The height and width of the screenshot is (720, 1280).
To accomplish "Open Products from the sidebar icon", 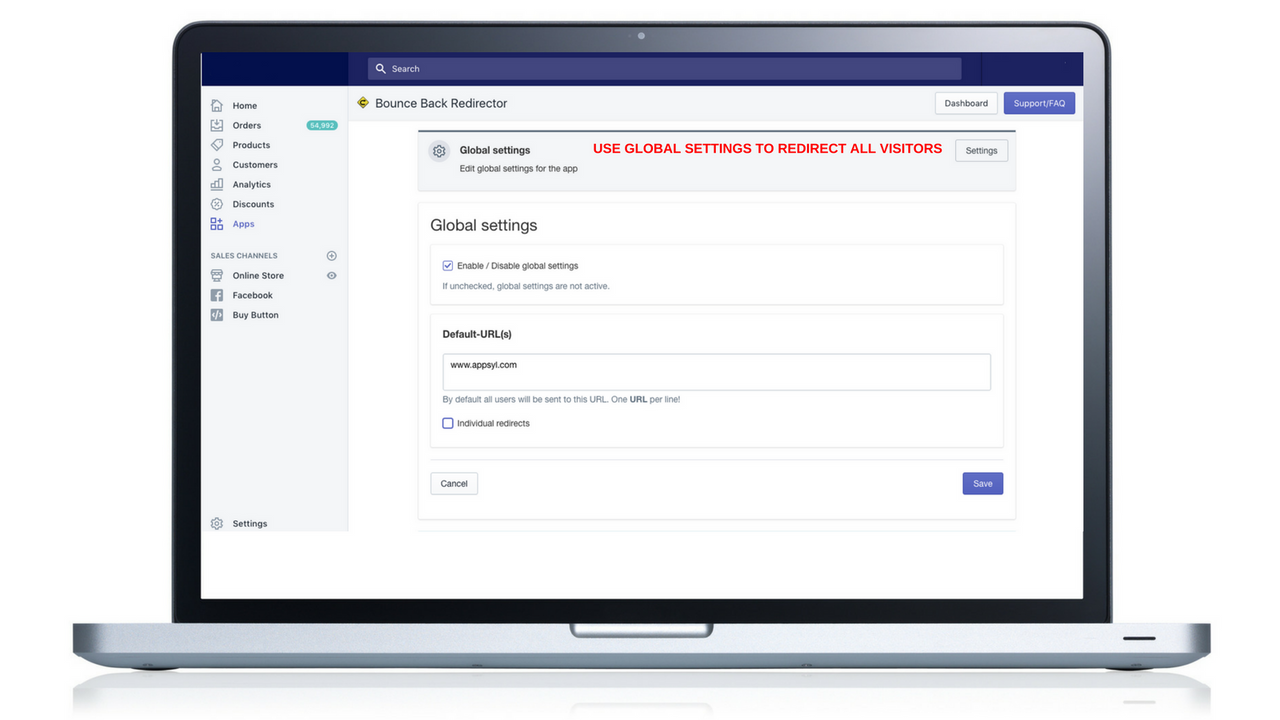I will [x=216, y=144].
